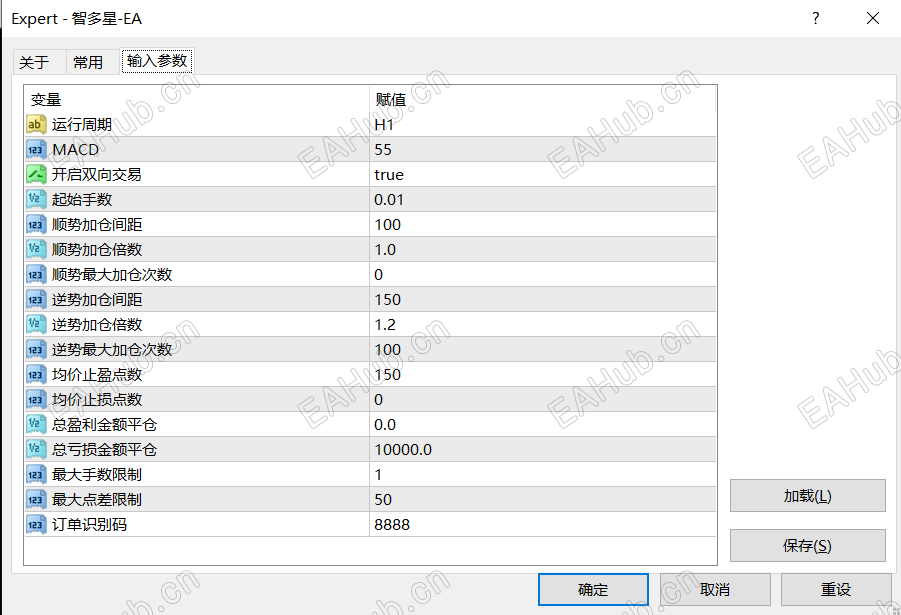This screenshot has height=615, width=901.
Task: Confirm with the 确定 button
Action: coord(593,589)
